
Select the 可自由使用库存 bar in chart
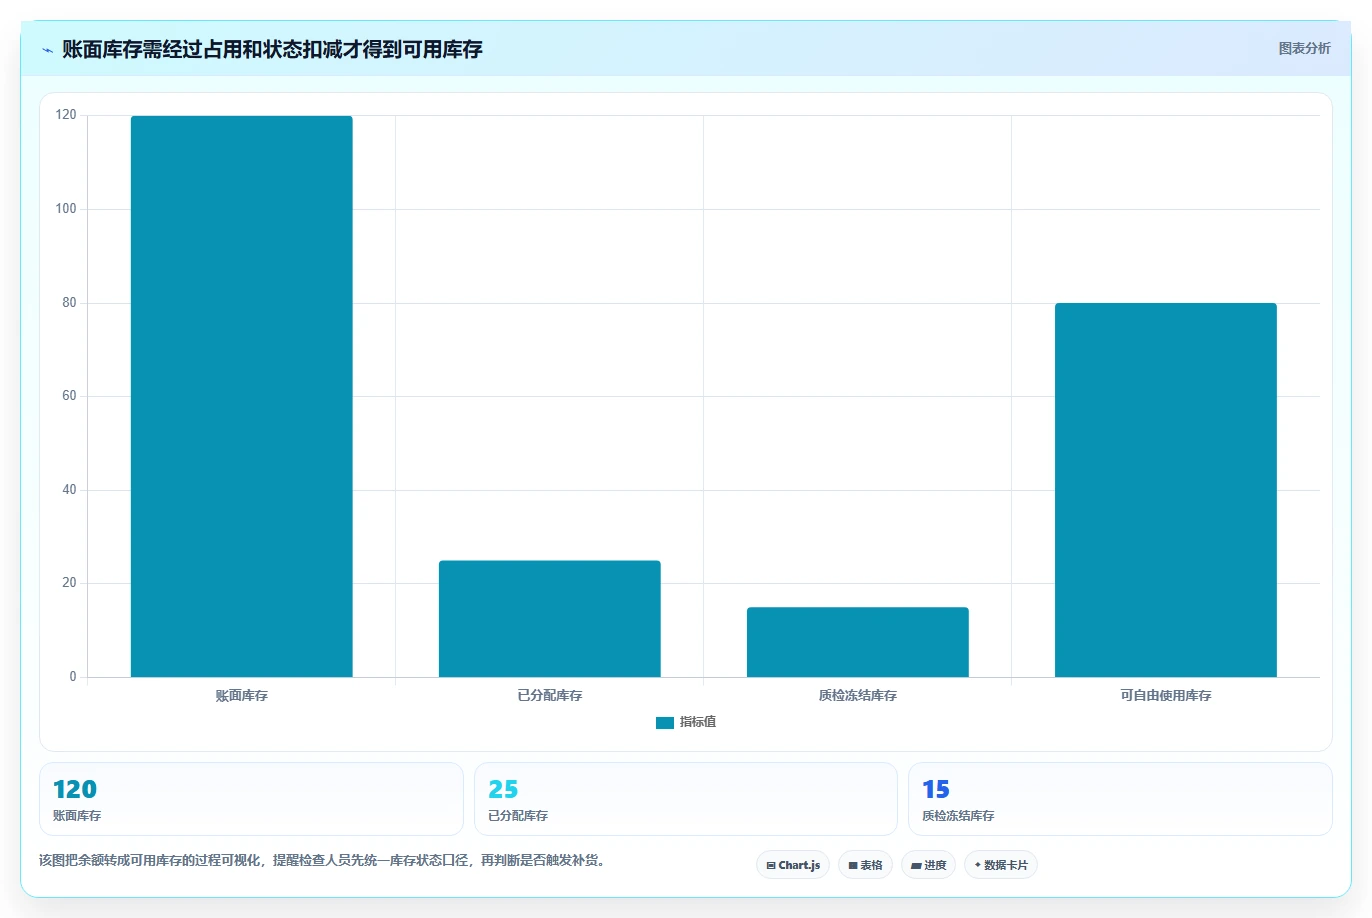pos(1166,490)
